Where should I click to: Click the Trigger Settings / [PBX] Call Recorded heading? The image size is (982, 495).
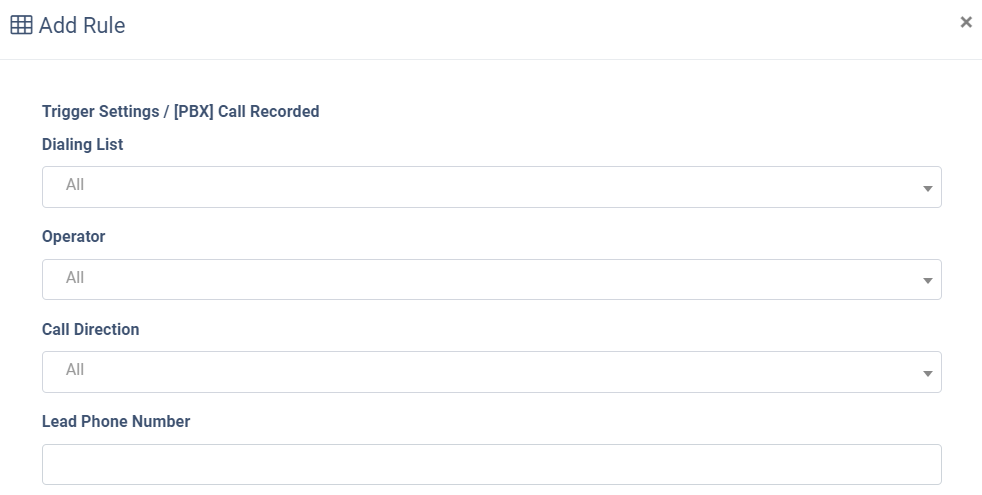coord(180,112)
